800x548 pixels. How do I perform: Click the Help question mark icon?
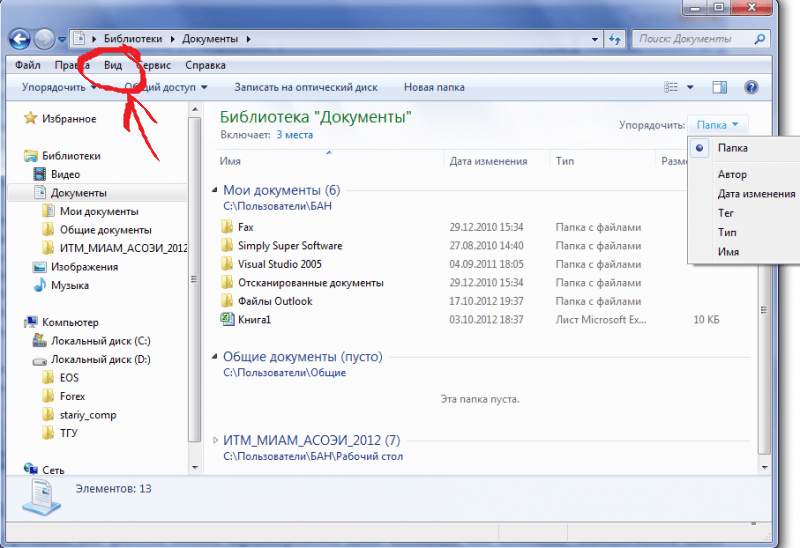click(x=751, y=88)
